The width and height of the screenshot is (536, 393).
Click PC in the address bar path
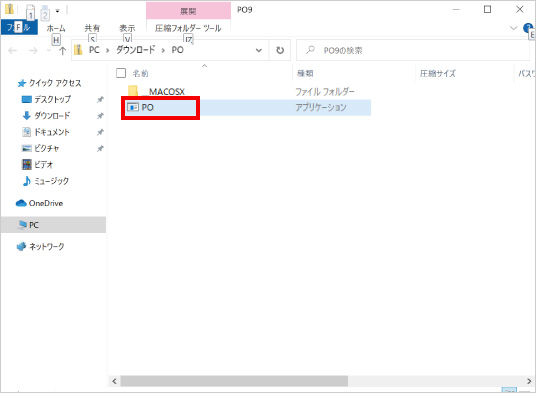point(94,50)
